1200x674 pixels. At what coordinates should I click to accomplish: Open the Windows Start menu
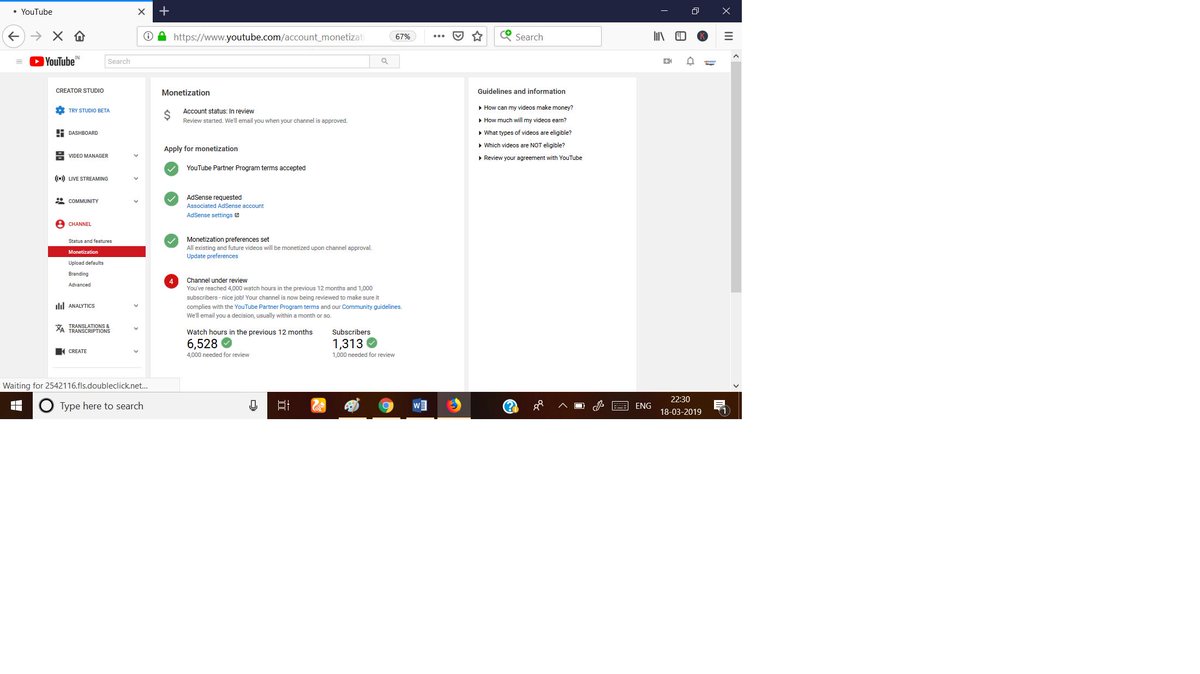[x=16, y=405]
